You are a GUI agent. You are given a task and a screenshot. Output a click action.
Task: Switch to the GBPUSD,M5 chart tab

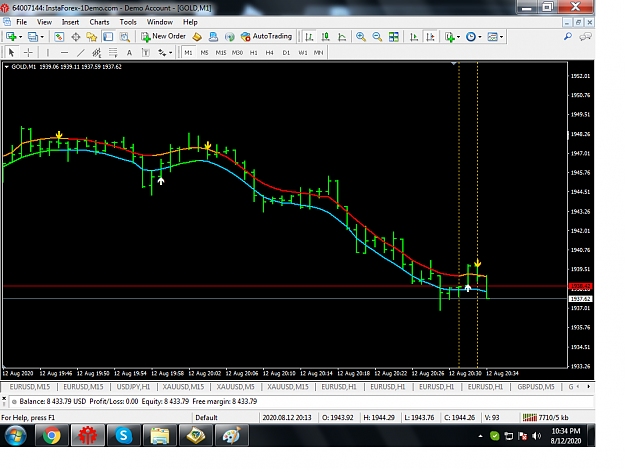point(536,387)
